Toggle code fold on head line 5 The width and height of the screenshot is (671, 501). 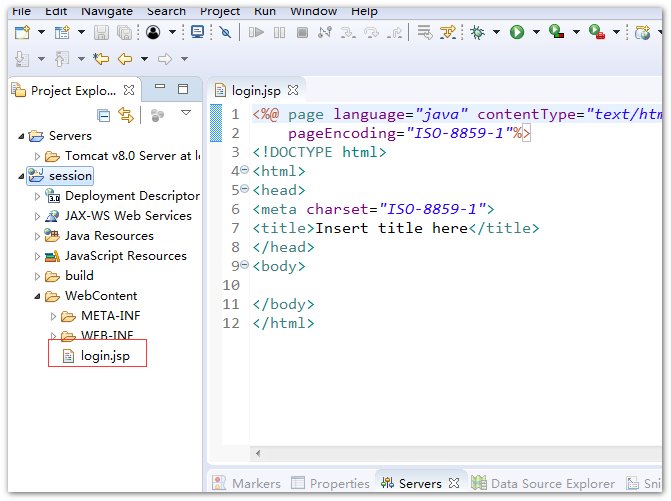[245, 190]
